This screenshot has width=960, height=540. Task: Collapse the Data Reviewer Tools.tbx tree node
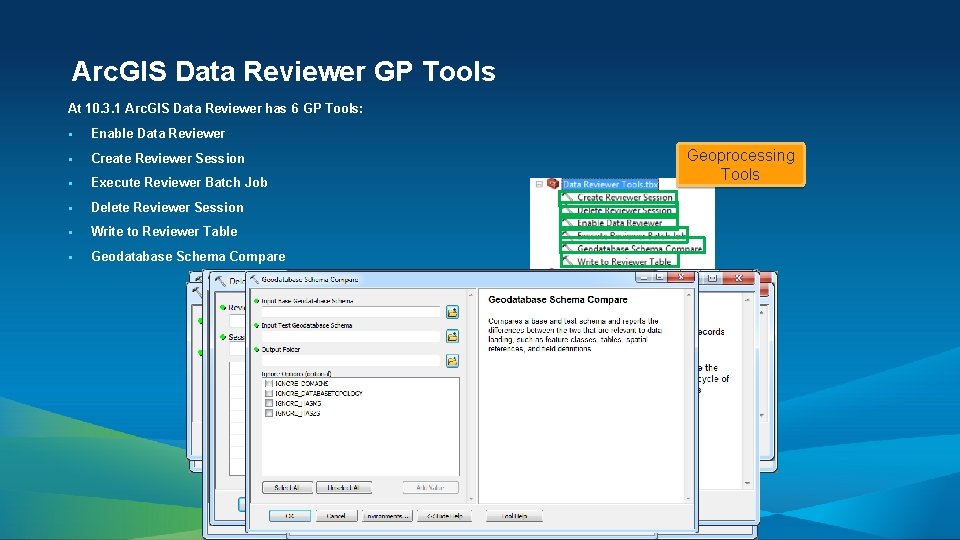[539, 184]
